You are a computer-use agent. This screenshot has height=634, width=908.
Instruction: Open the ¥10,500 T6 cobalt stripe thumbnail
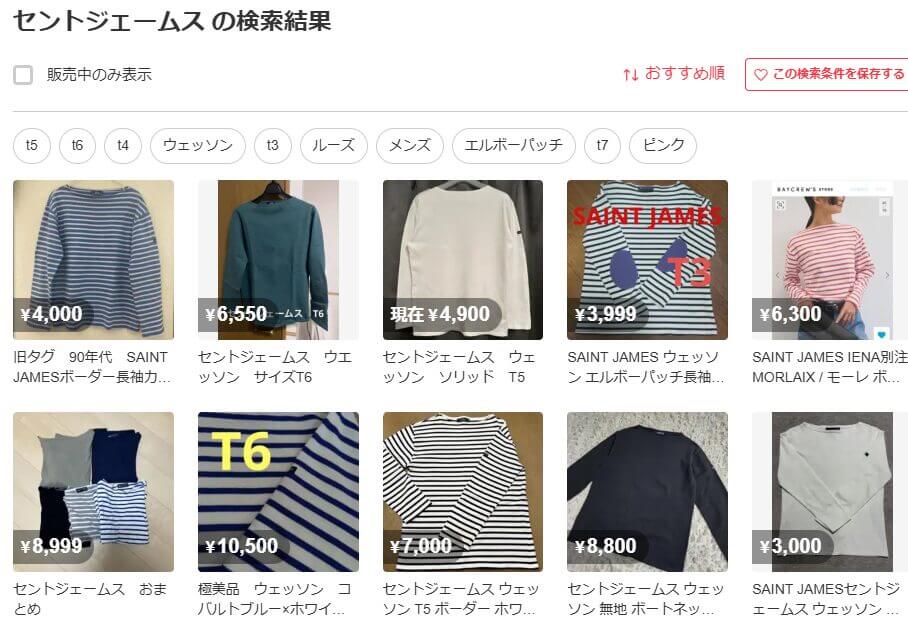[278, 492]
